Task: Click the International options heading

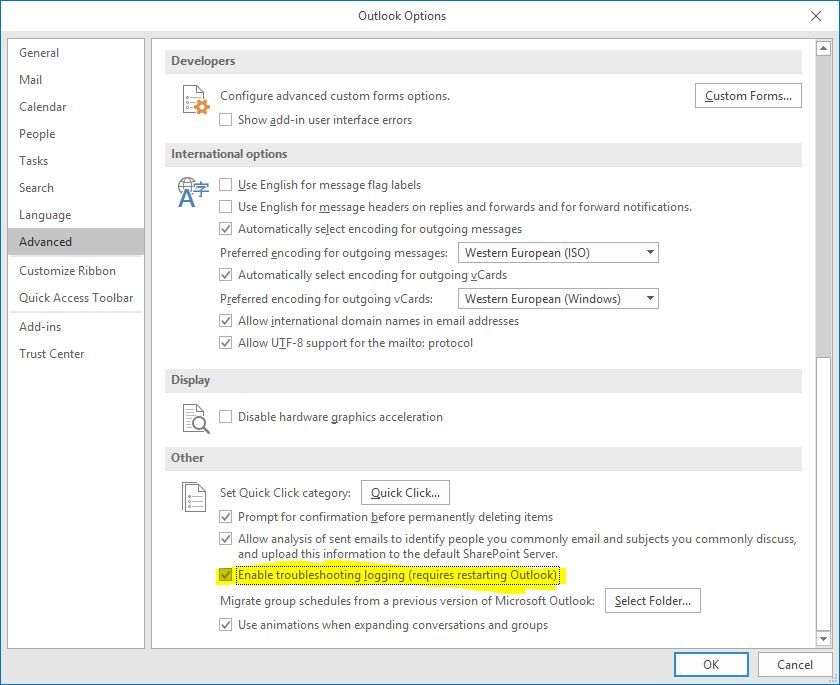Action: tap(229, 154)
